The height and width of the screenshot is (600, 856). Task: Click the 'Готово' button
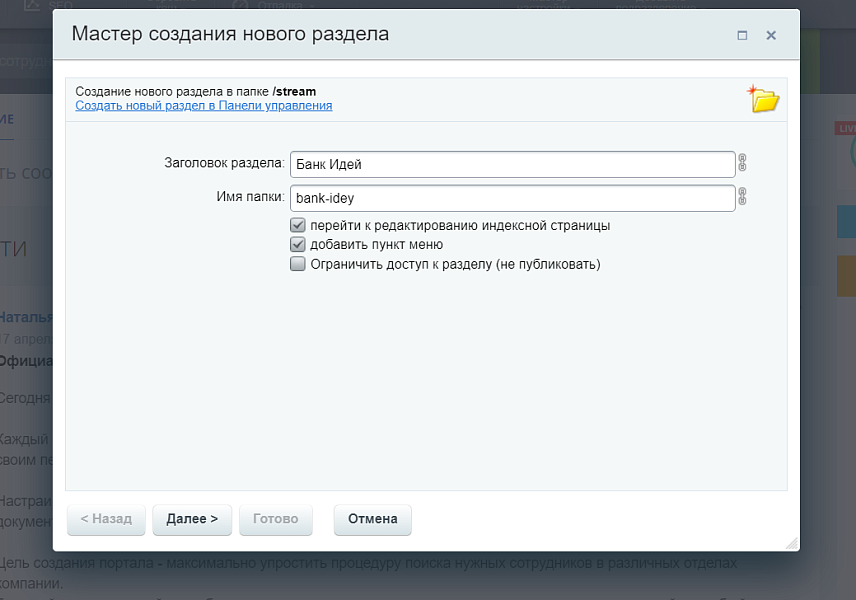point(276,519)
